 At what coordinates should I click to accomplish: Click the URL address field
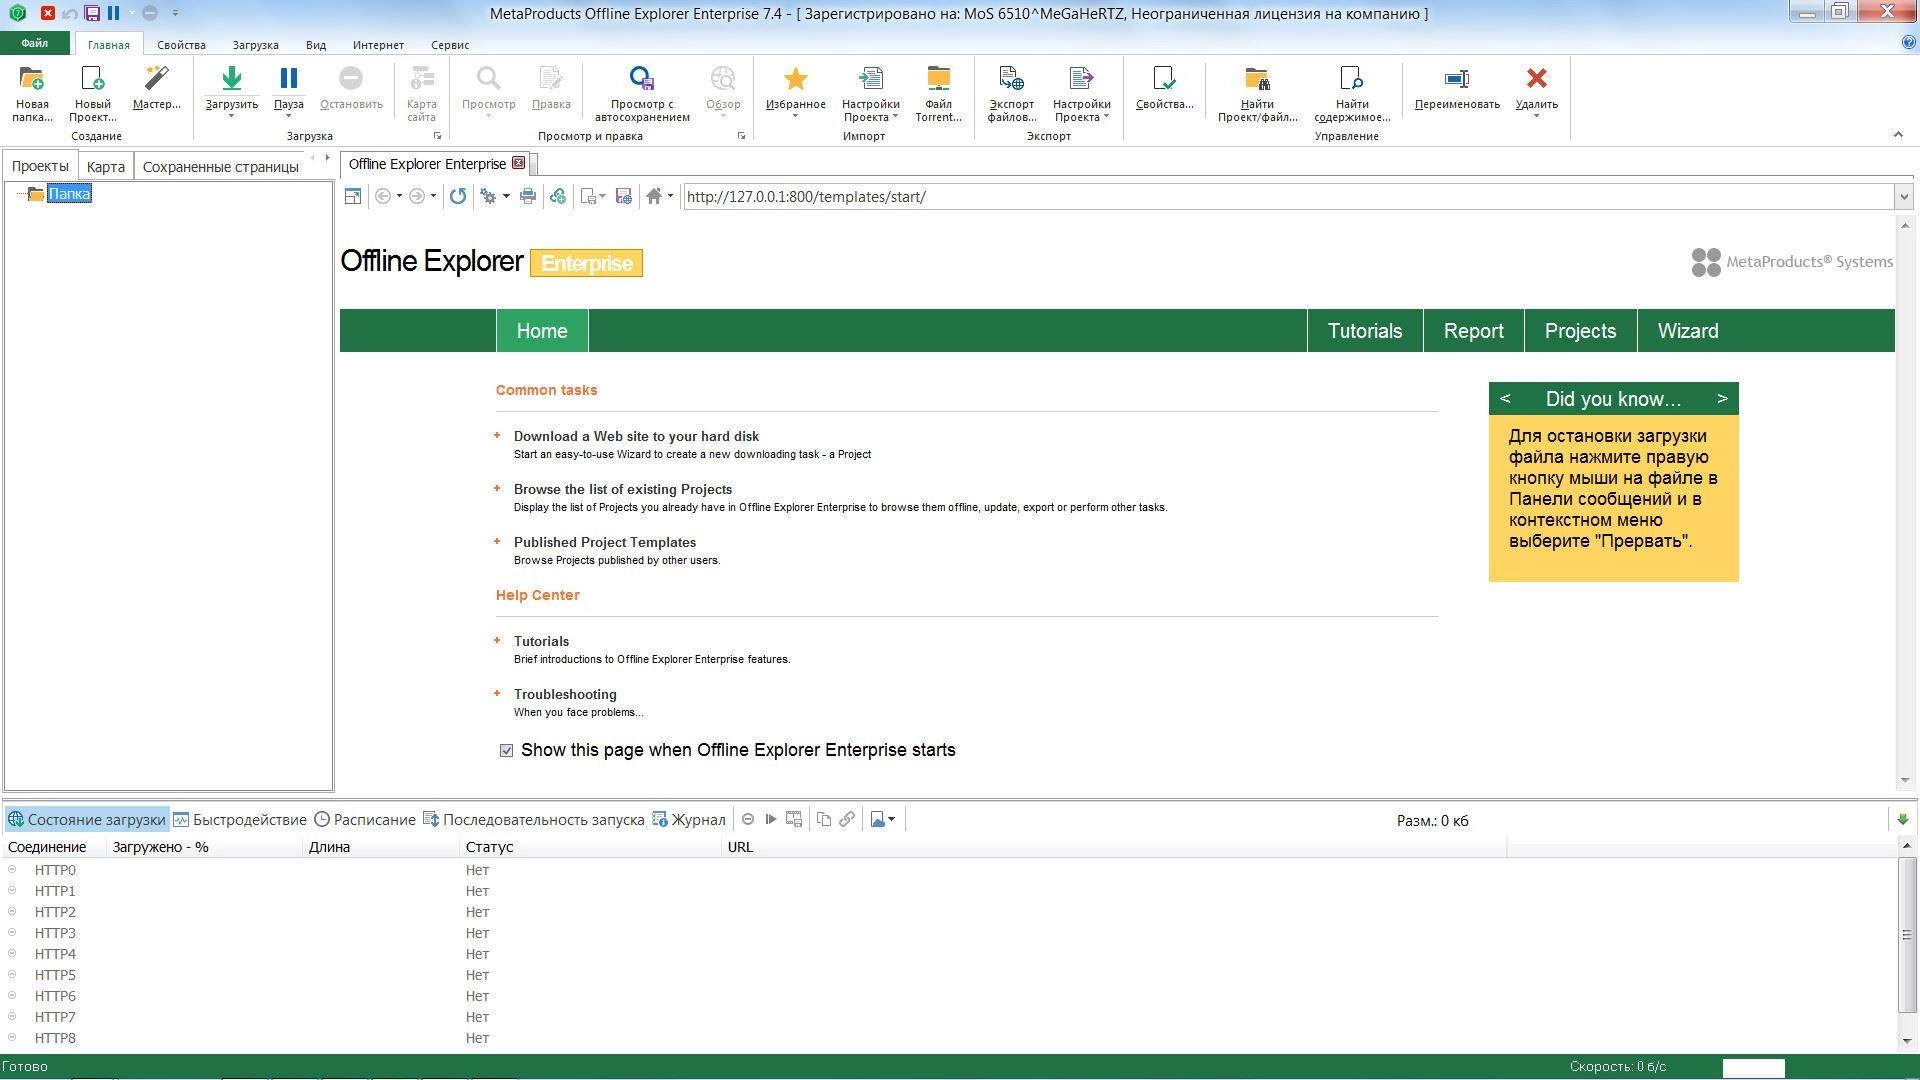(1289, 197)
